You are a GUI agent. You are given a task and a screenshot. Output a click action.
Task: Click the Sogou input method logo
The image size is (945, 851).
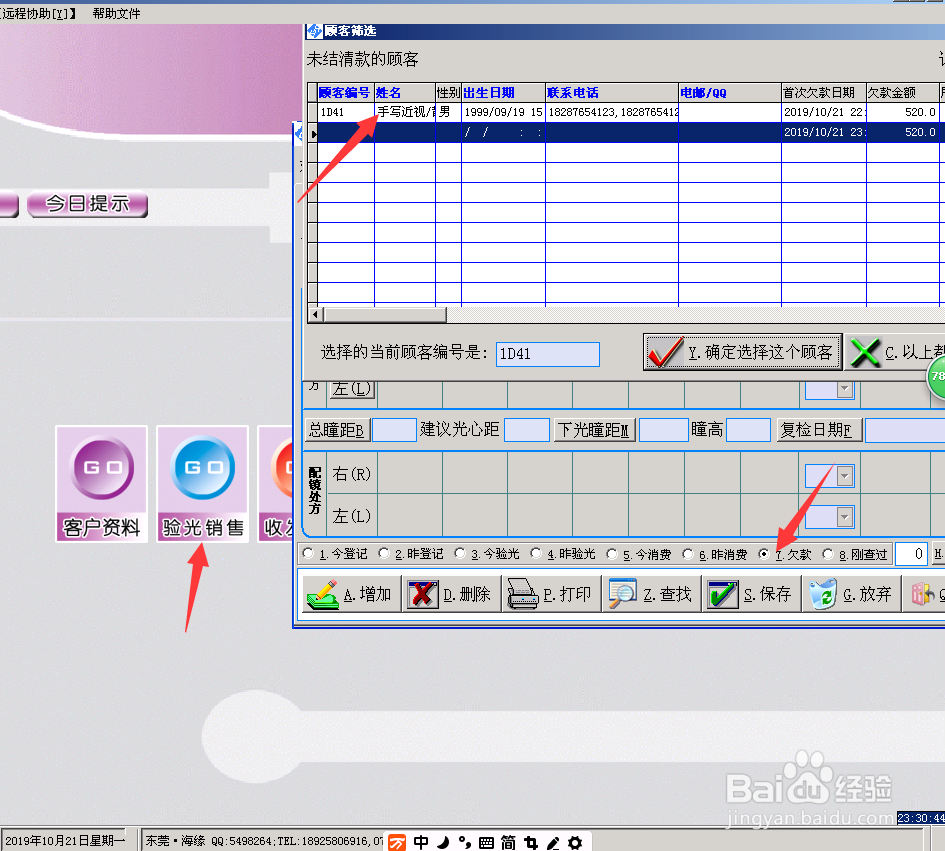click(397, 842)
